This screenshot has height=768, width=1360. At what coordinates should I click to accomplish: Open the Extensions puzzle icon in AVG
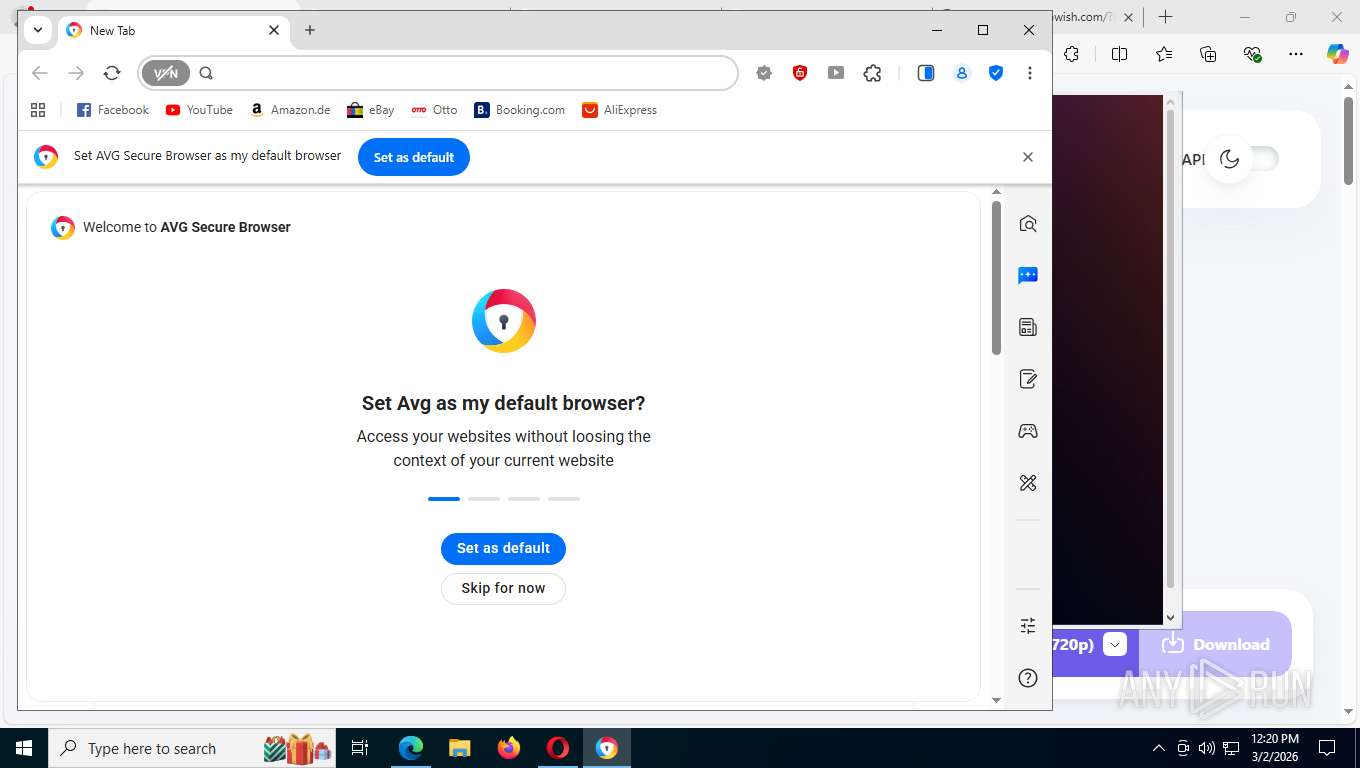point(873,73)
